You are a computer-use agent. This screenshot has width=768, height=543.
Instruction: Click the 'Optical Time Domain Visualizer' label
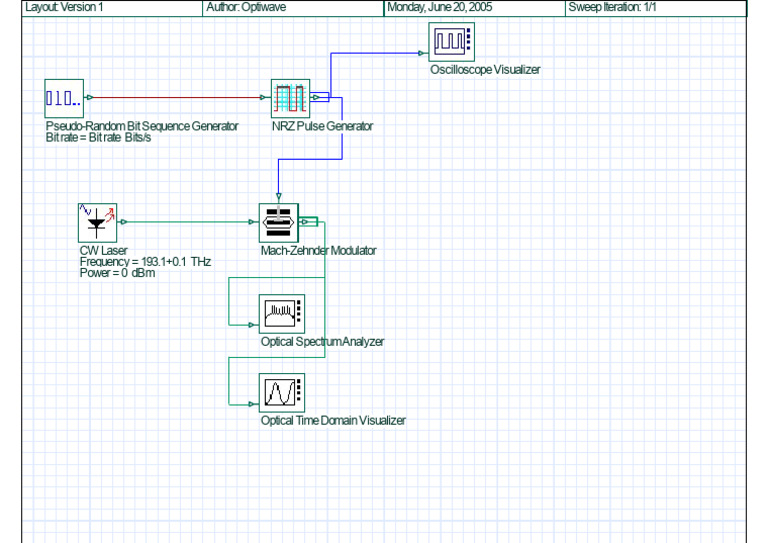coord(333,420)
